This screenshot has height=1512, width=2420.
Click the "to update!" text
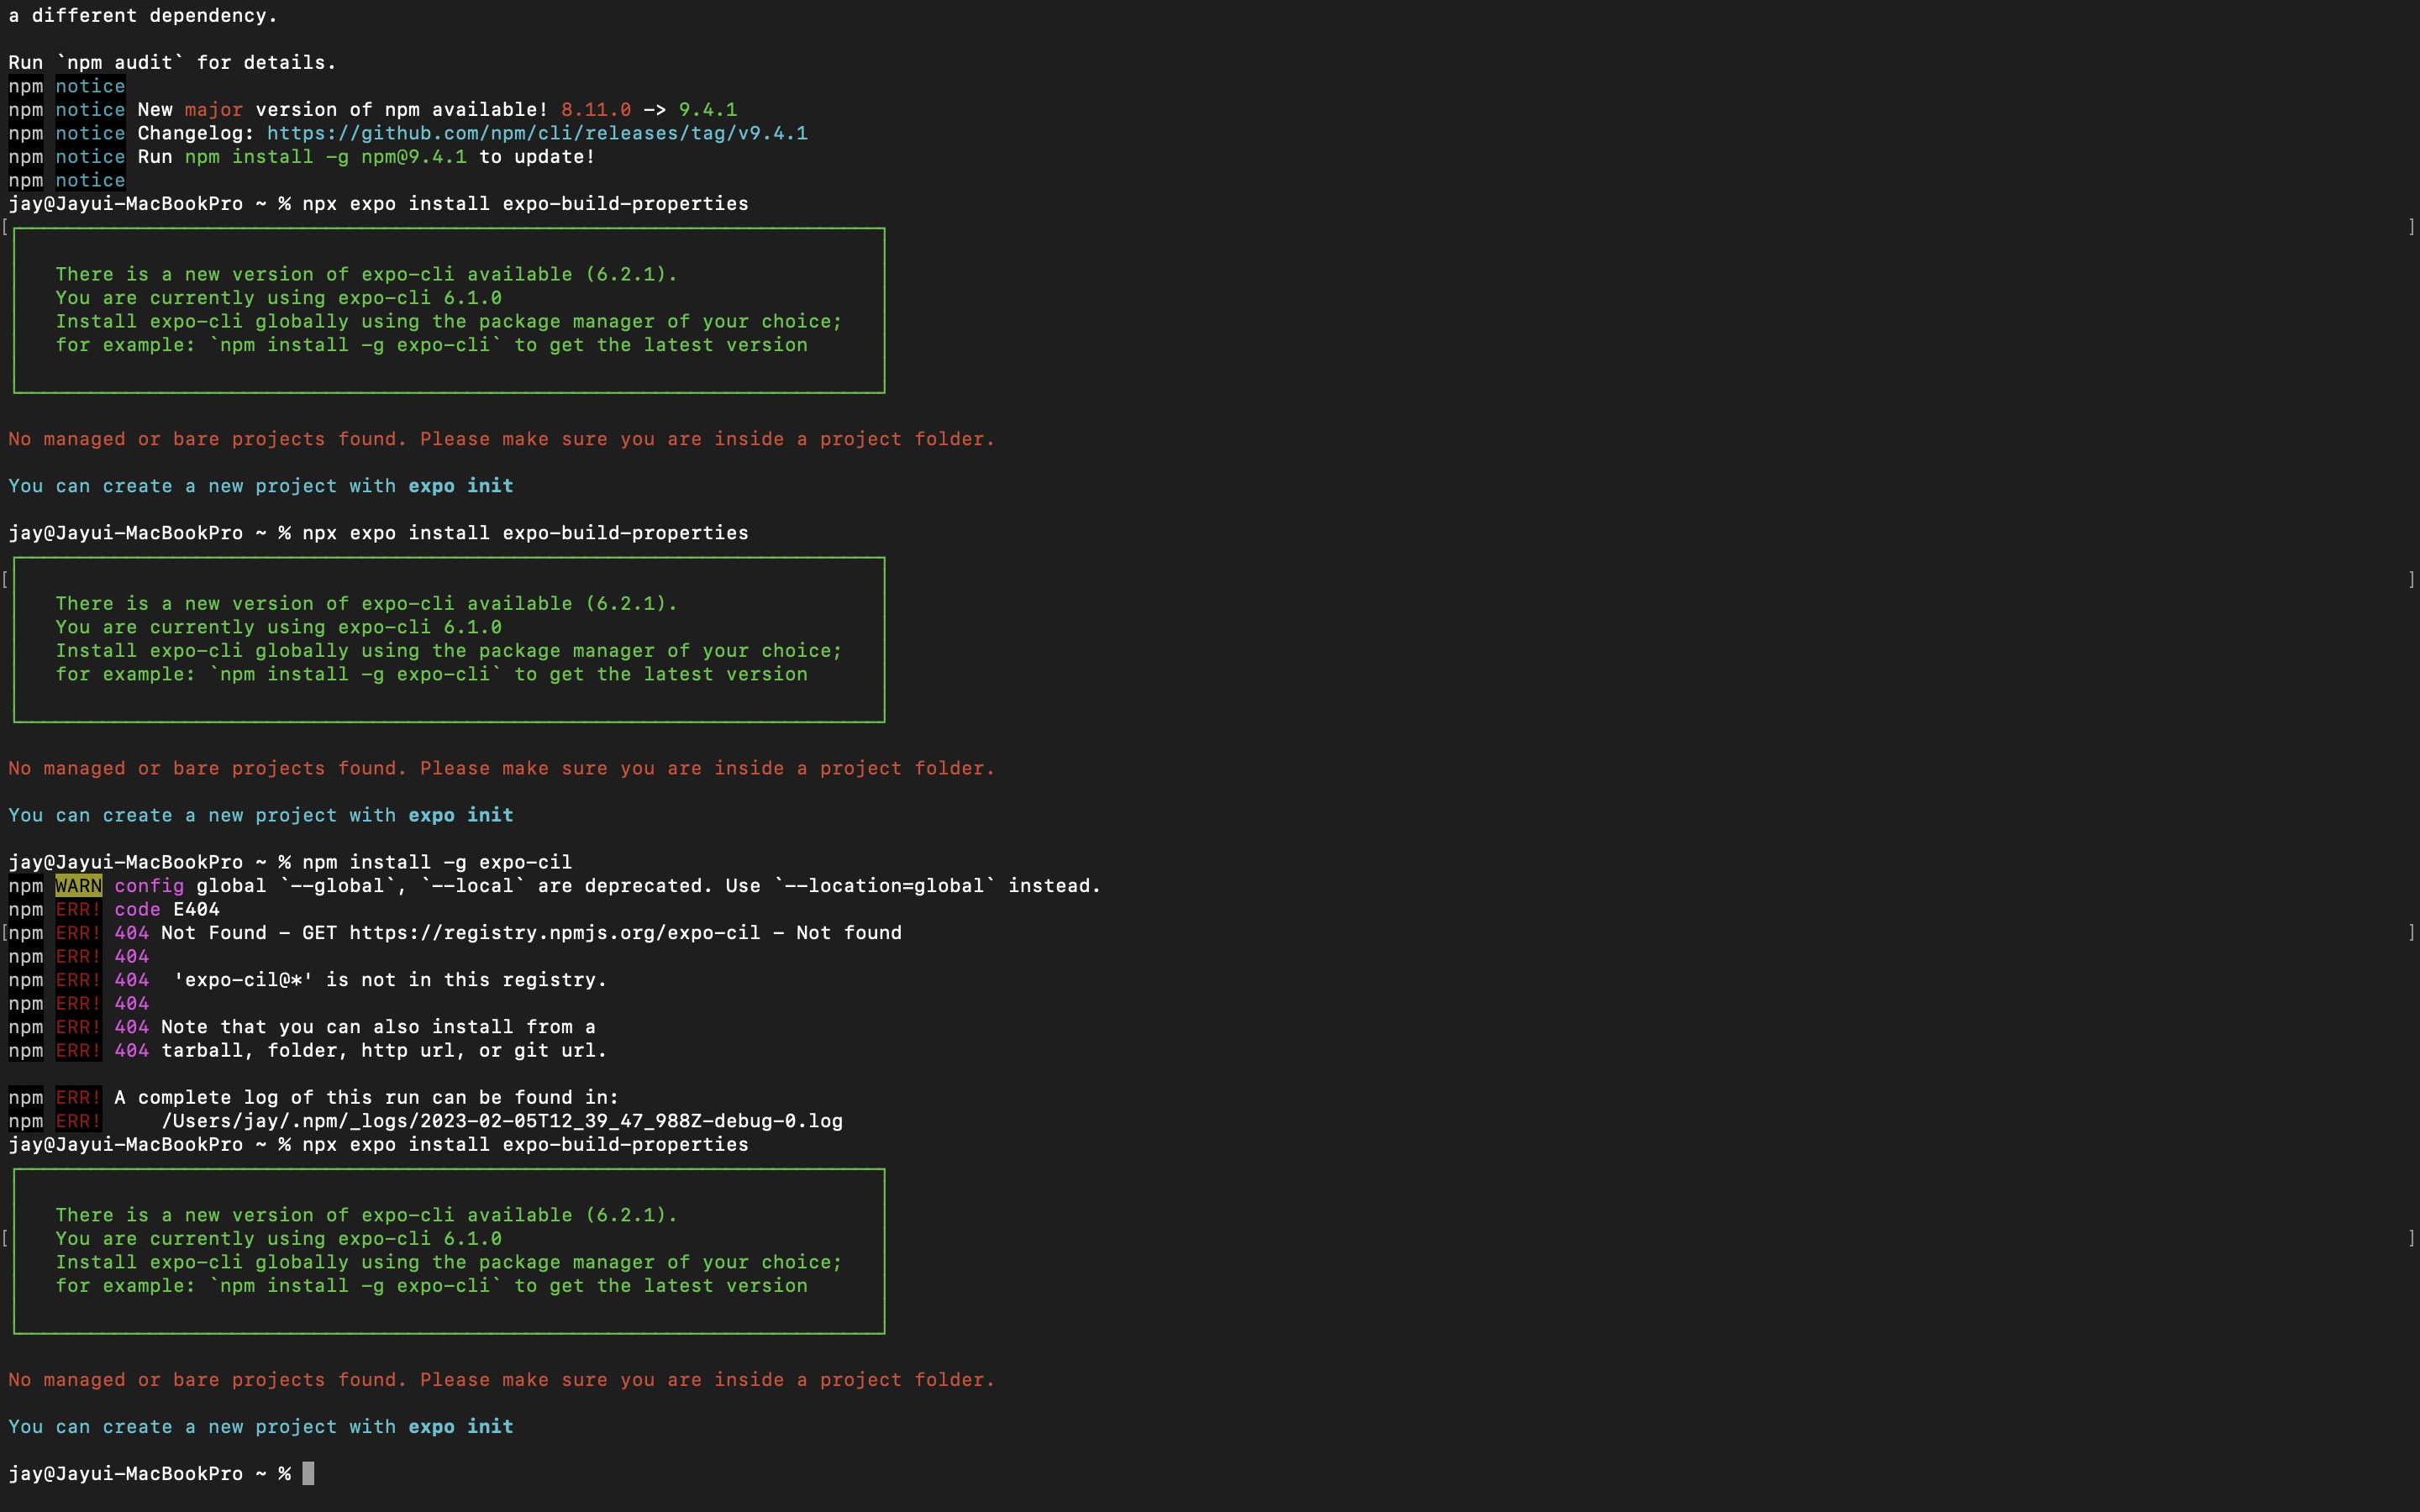tap(537, 157)
